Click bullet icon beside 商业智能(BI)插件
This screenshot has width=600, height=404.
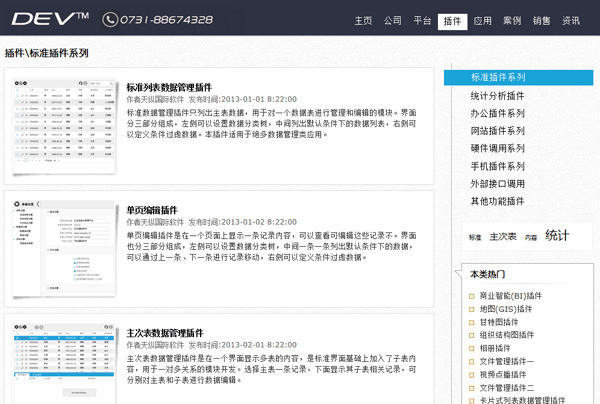(472, 296)
